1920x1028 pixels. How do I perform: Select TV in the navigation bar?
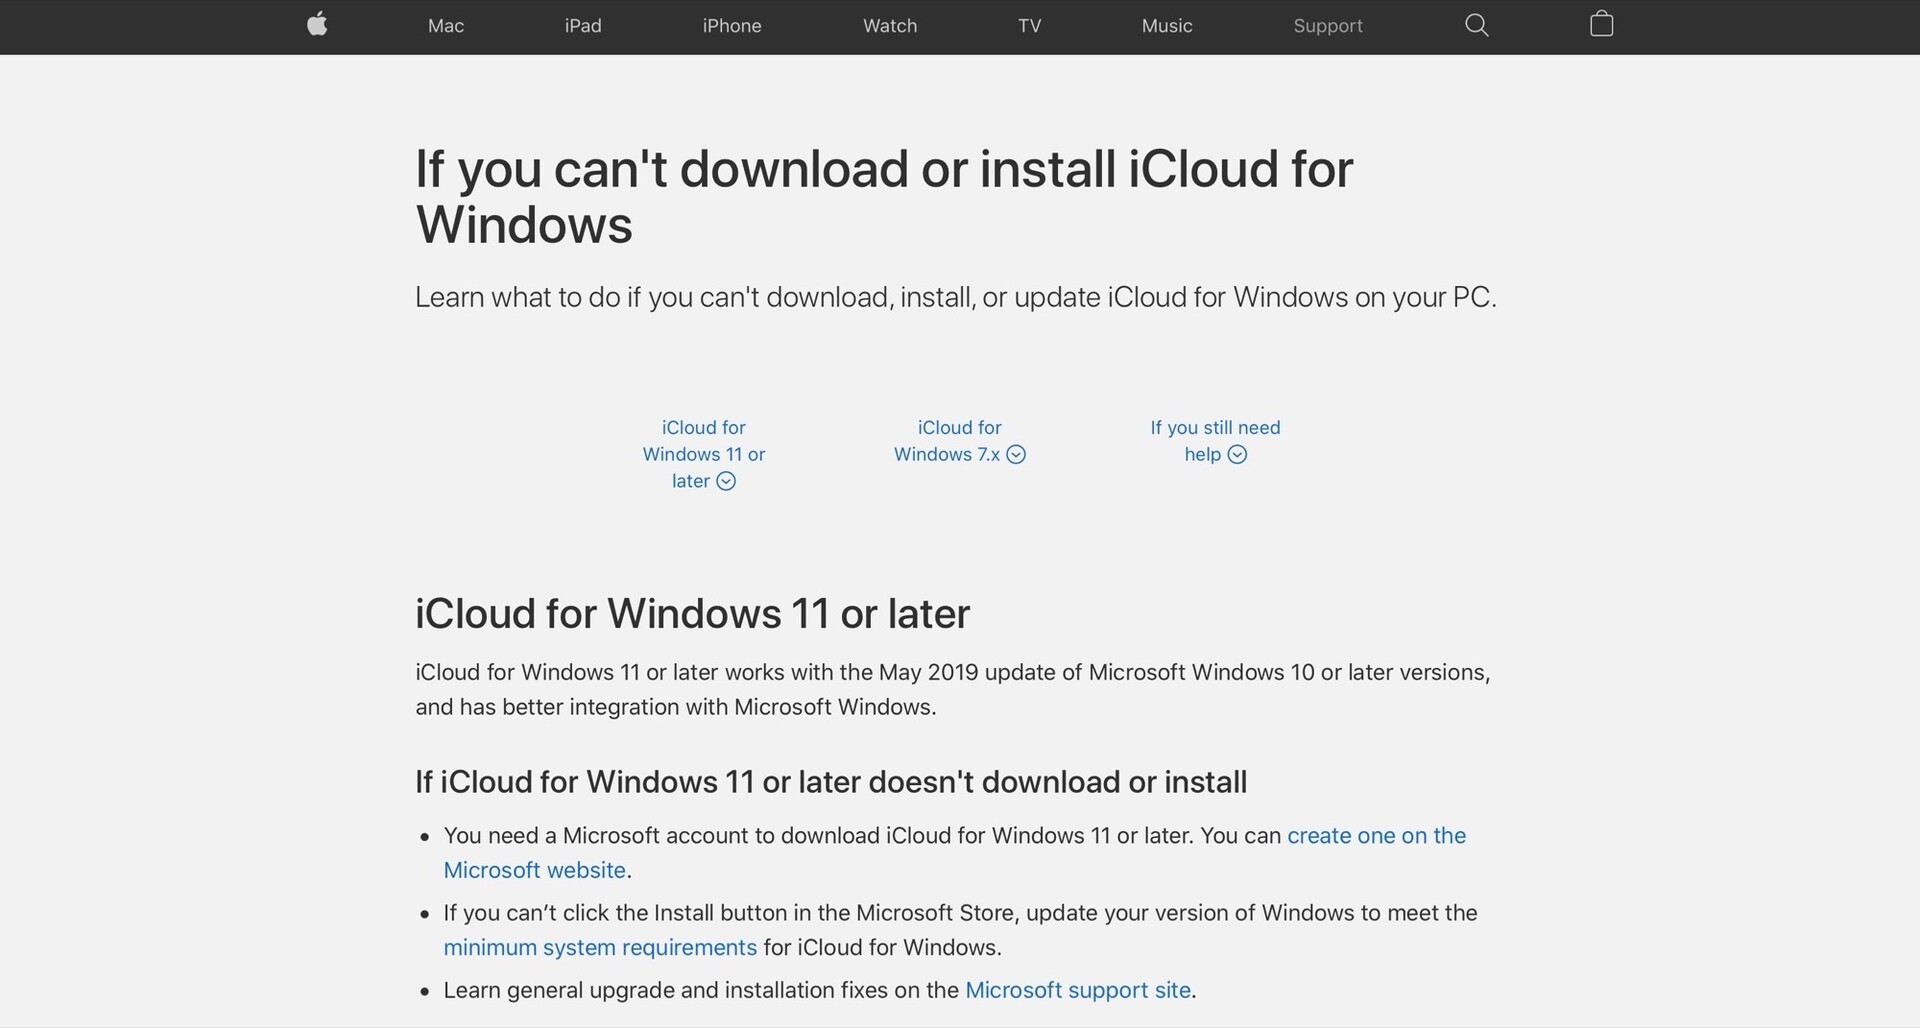[1029, 26]
